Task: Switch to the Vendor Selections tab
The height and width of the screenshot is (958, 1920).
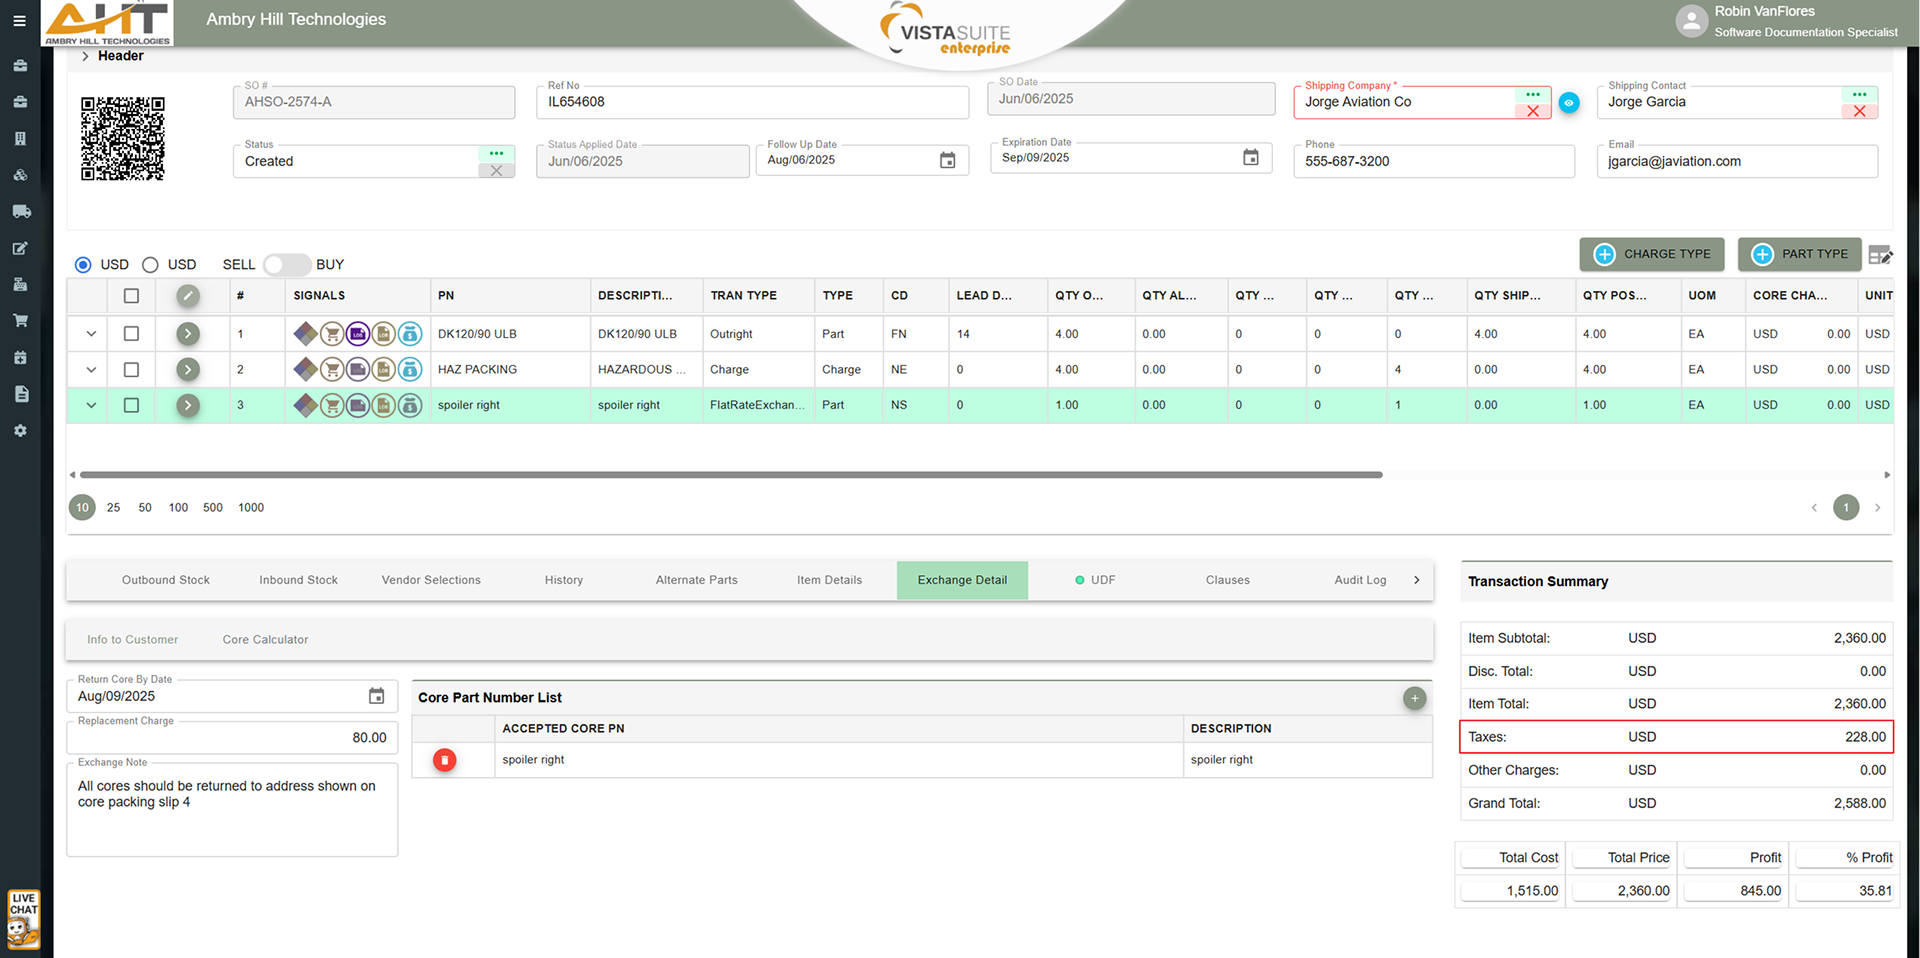Action: click(431, 580)
